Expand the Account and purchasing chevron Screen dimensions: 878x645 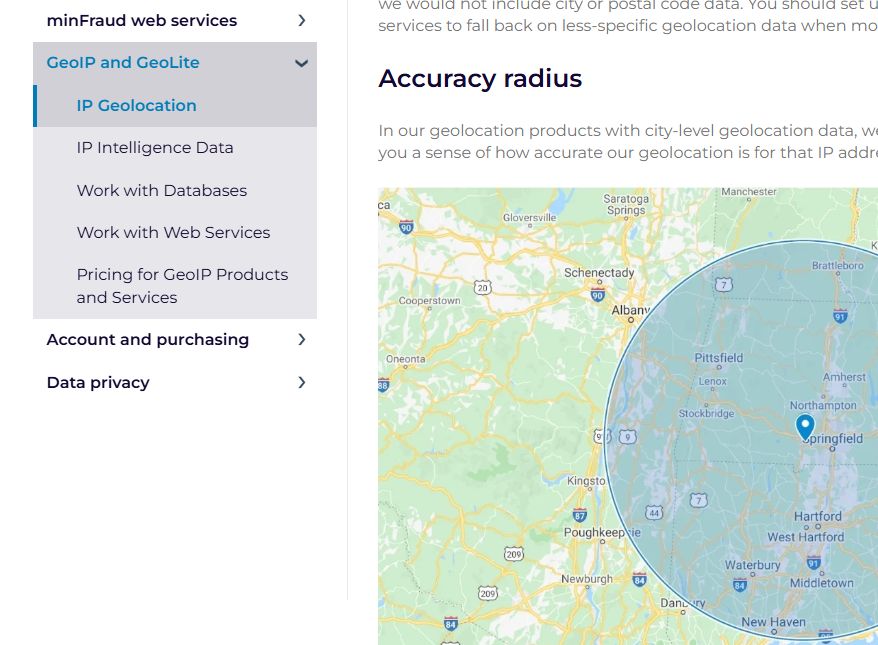tap(302, 339)
